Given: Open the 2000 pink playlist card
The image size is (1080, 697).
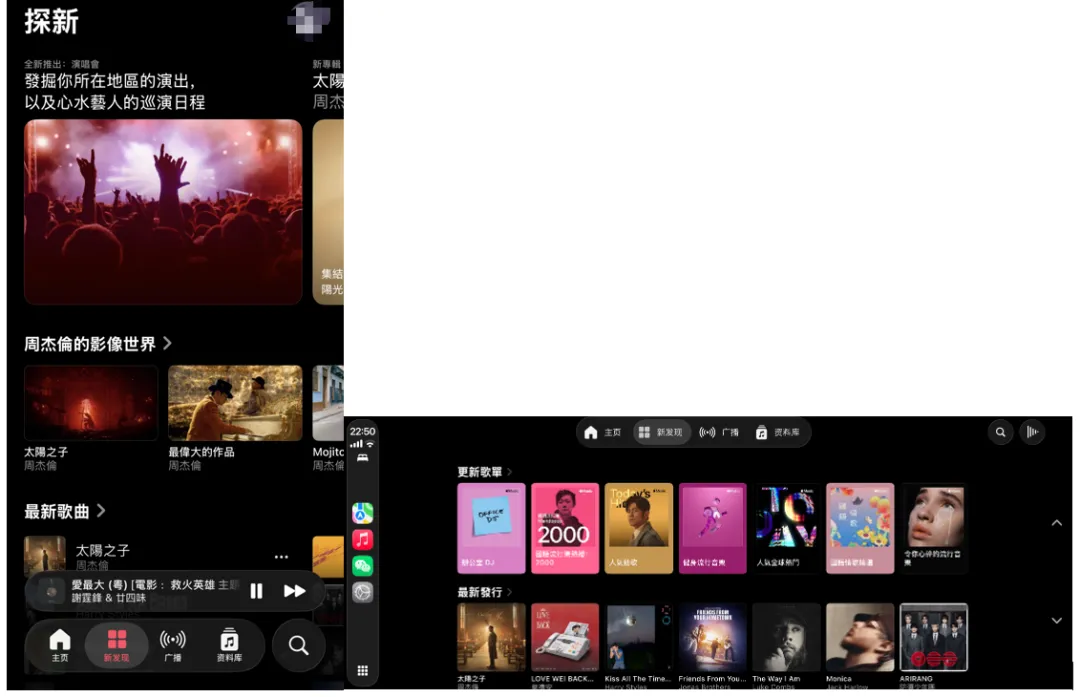Looking at the screenshot, I should [x=565, y=528].
